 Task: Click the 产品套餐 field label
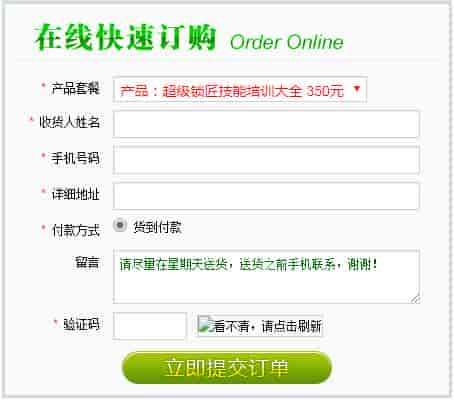pyautogui.click(x=76, y=88)
